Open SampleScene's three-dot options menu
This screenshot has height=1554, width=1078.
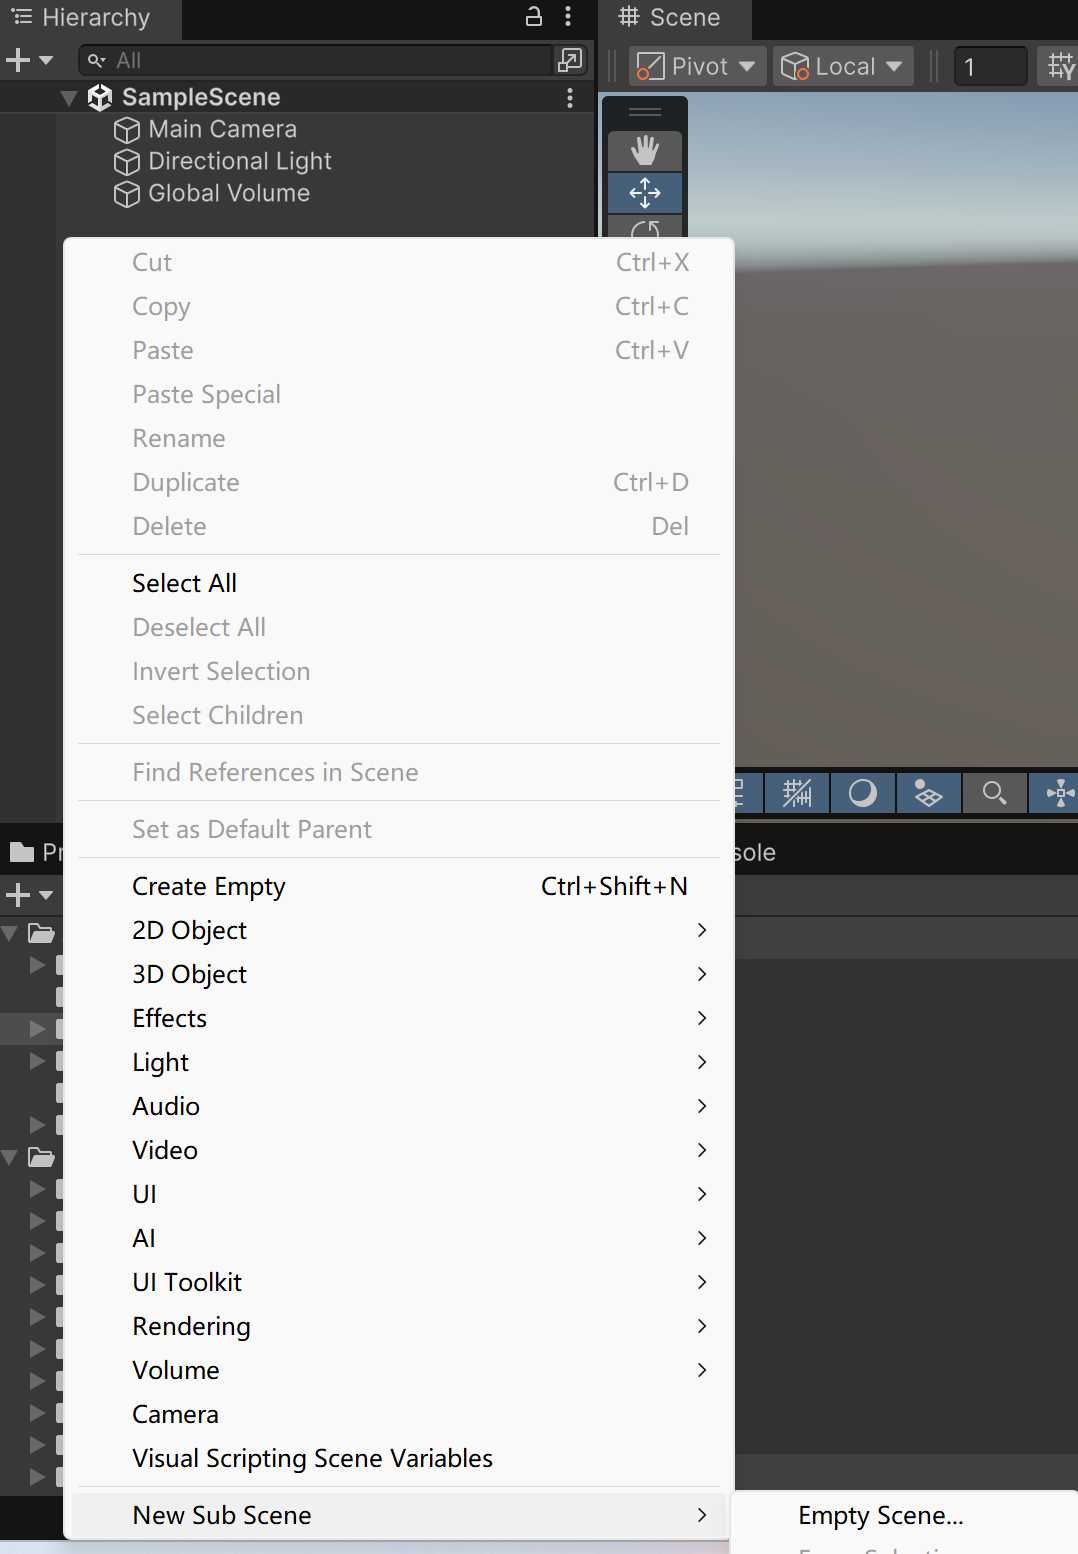(570, 97)
